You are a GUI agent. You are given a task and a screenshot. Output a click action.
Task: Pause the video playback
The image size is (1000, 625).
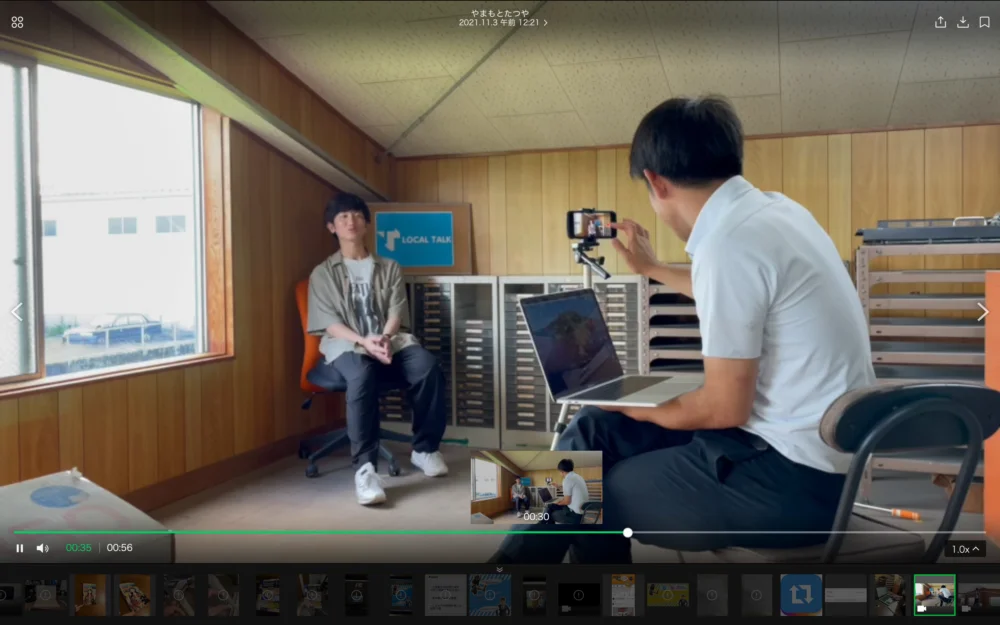[x=20, y=548]
